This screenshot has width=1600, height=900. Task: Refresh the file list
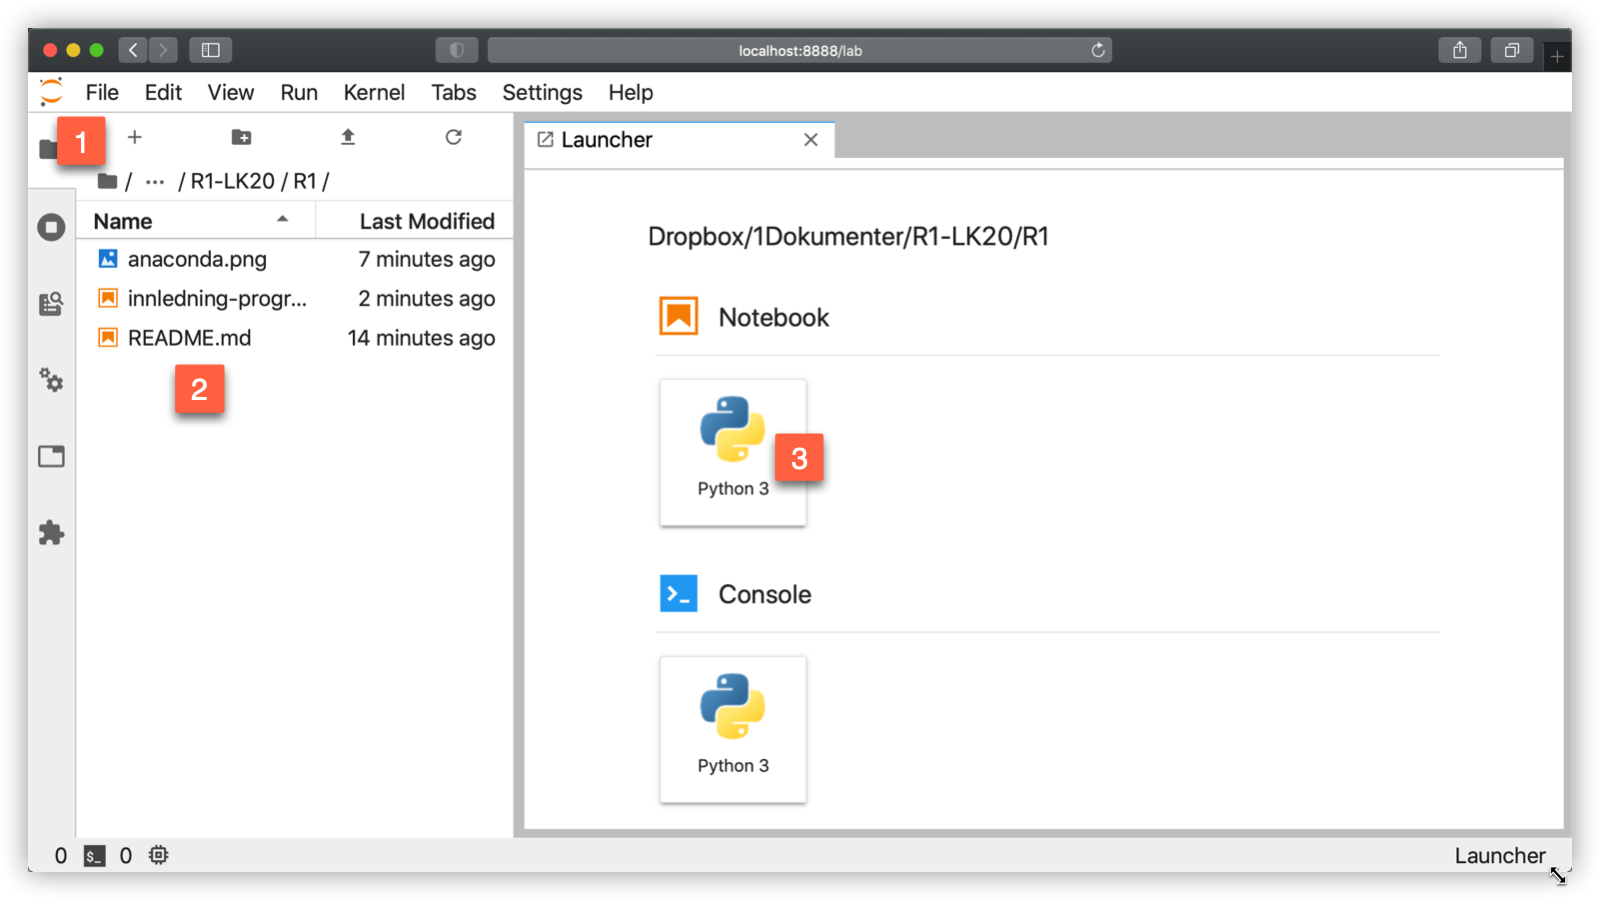point(454,137)
